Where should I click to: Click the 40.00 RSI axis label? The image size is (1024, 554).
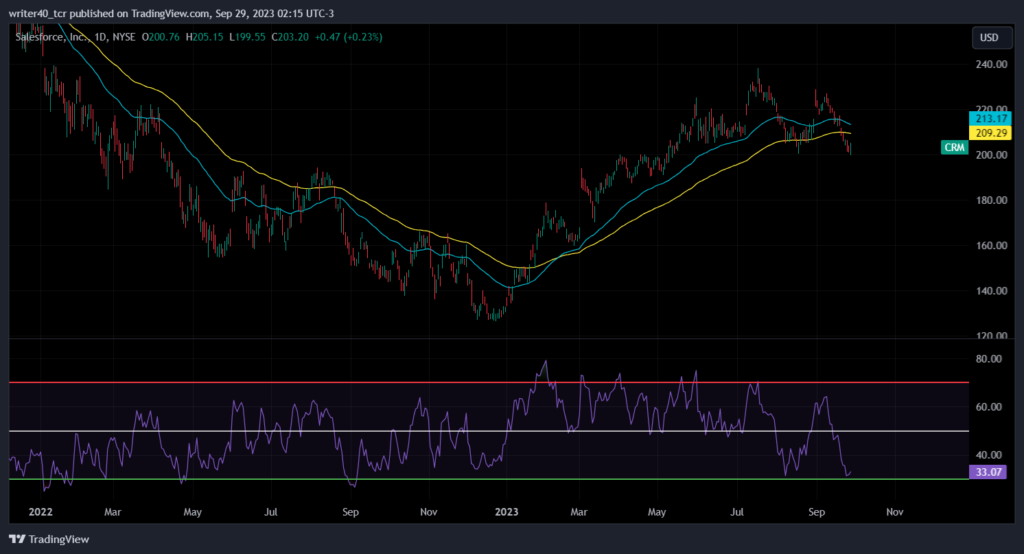point(989,455)
